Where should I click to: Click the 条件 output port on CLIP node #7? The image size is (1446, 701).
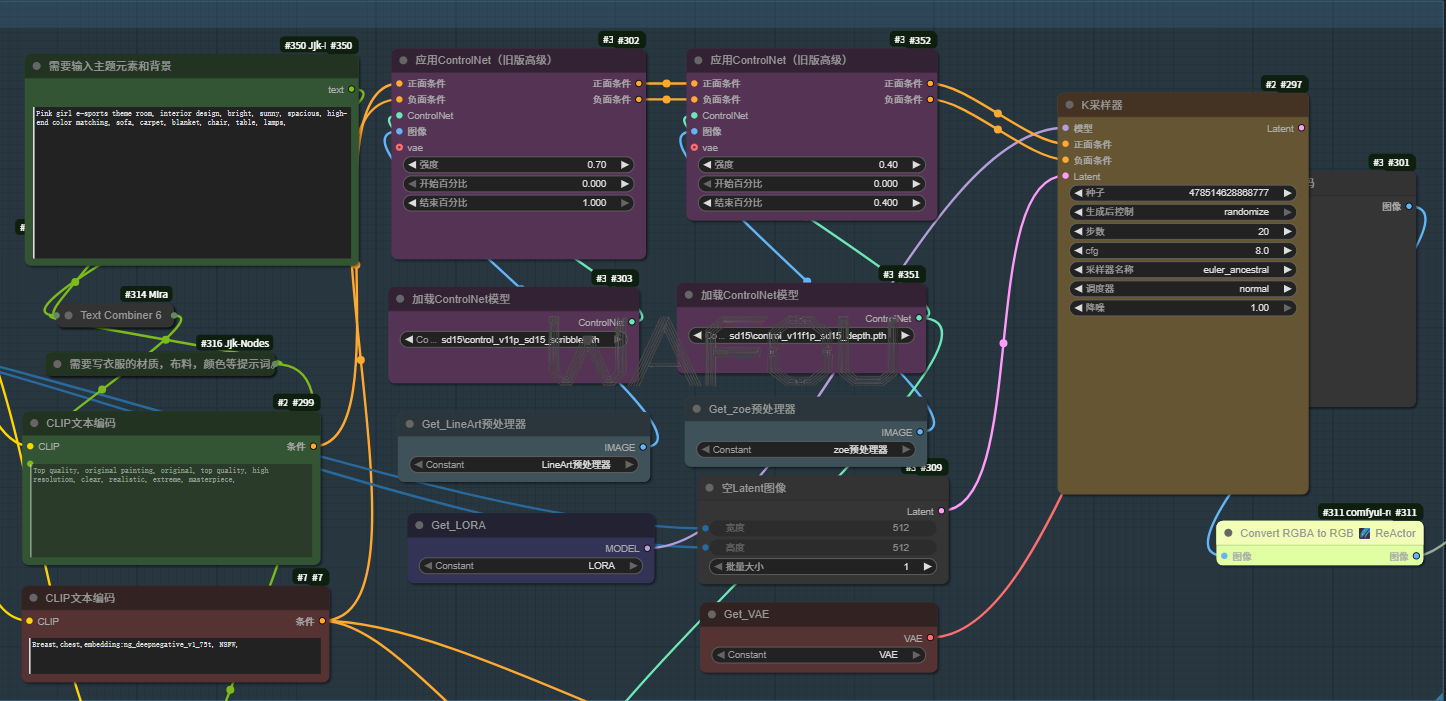(x=322, y=621)
